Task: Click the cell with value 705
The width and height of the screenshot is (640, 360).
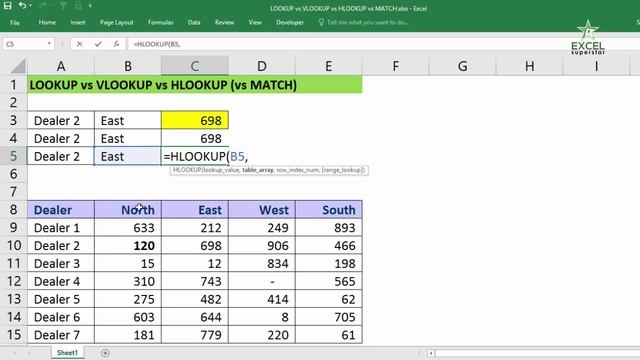Action: [329, 317]
